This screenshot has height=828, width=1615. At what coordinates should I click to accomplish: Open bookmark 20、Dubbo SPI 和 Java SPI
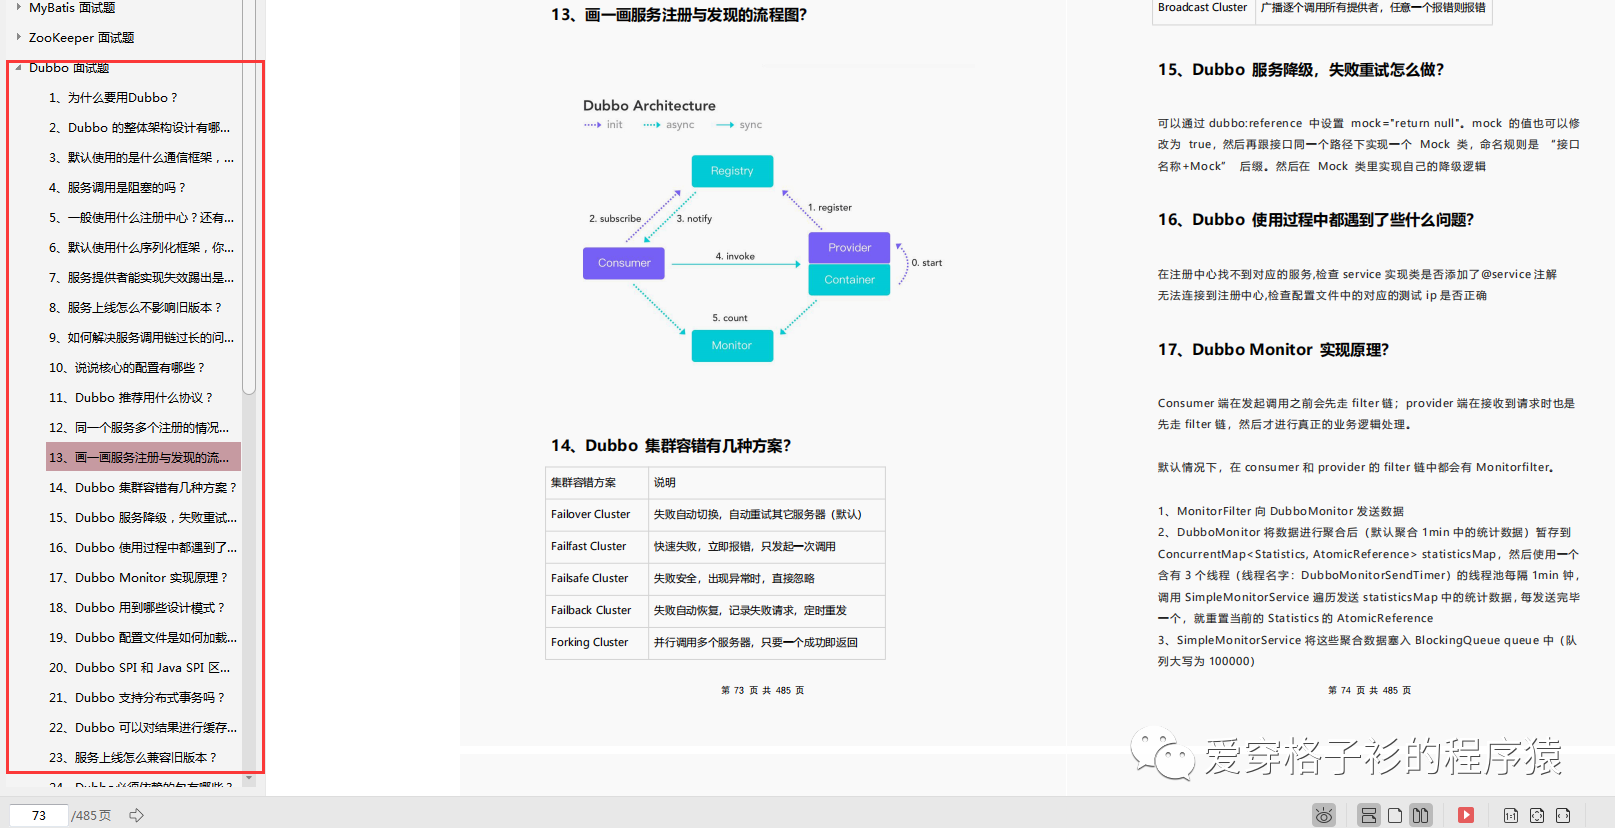[x=139, y=667]
